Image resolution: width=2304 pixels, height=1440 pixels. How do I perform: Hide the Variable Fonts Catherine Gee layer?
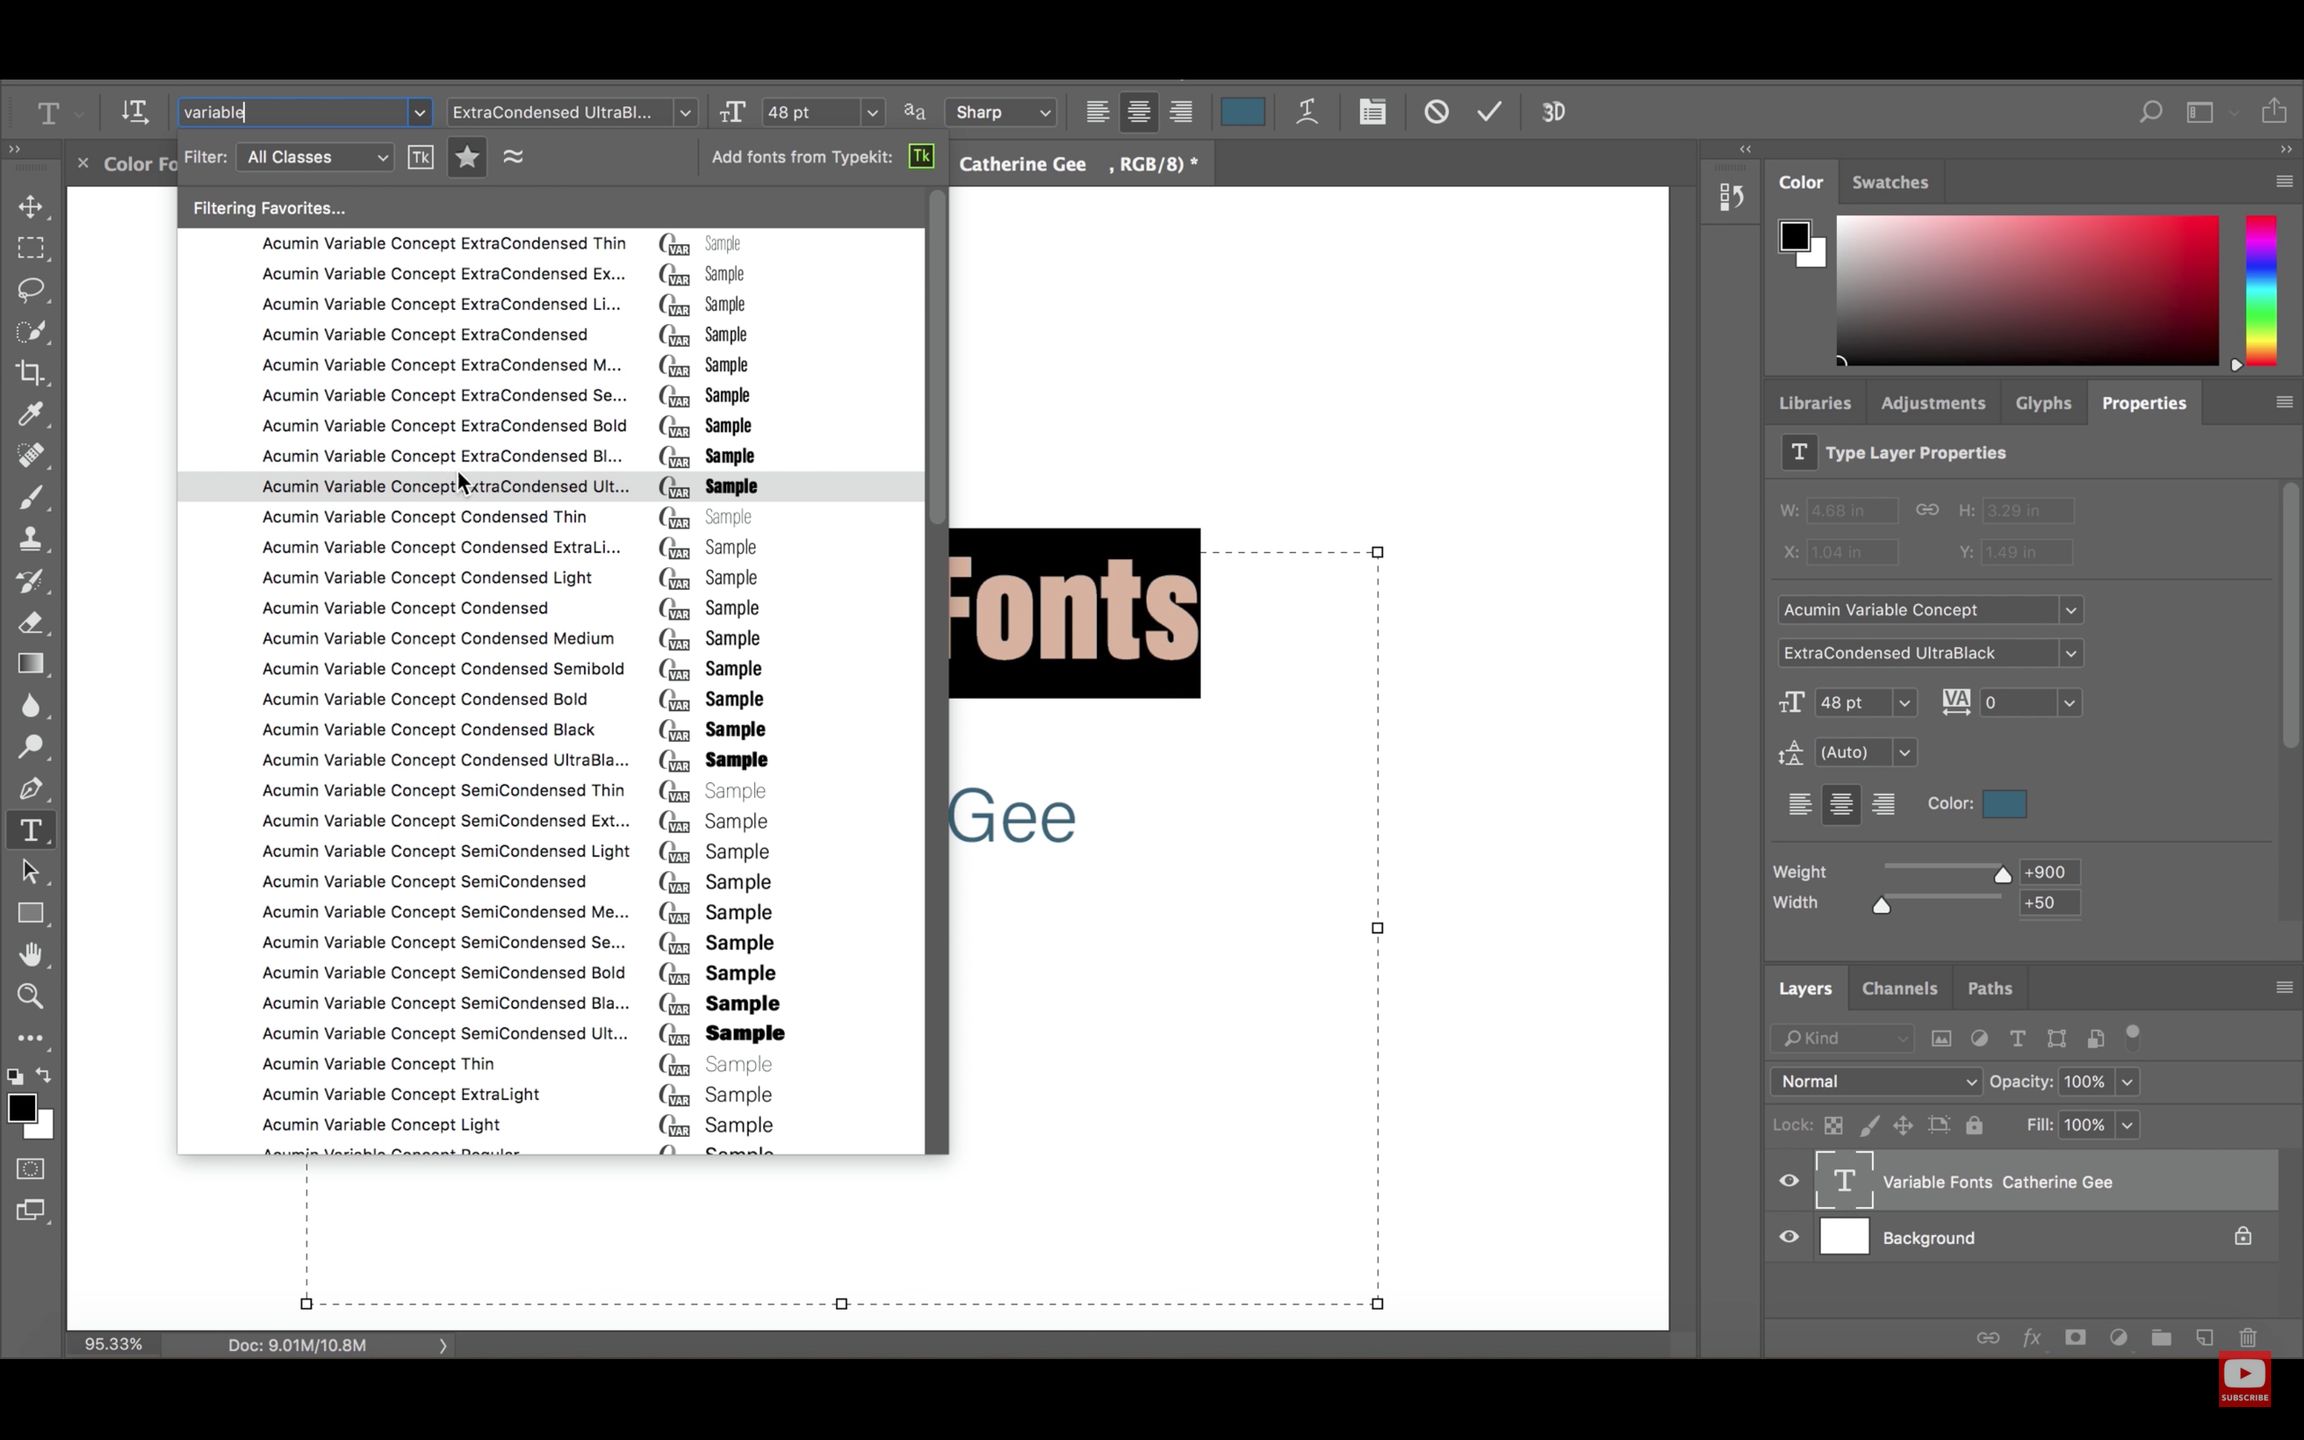(1789, 1181)
